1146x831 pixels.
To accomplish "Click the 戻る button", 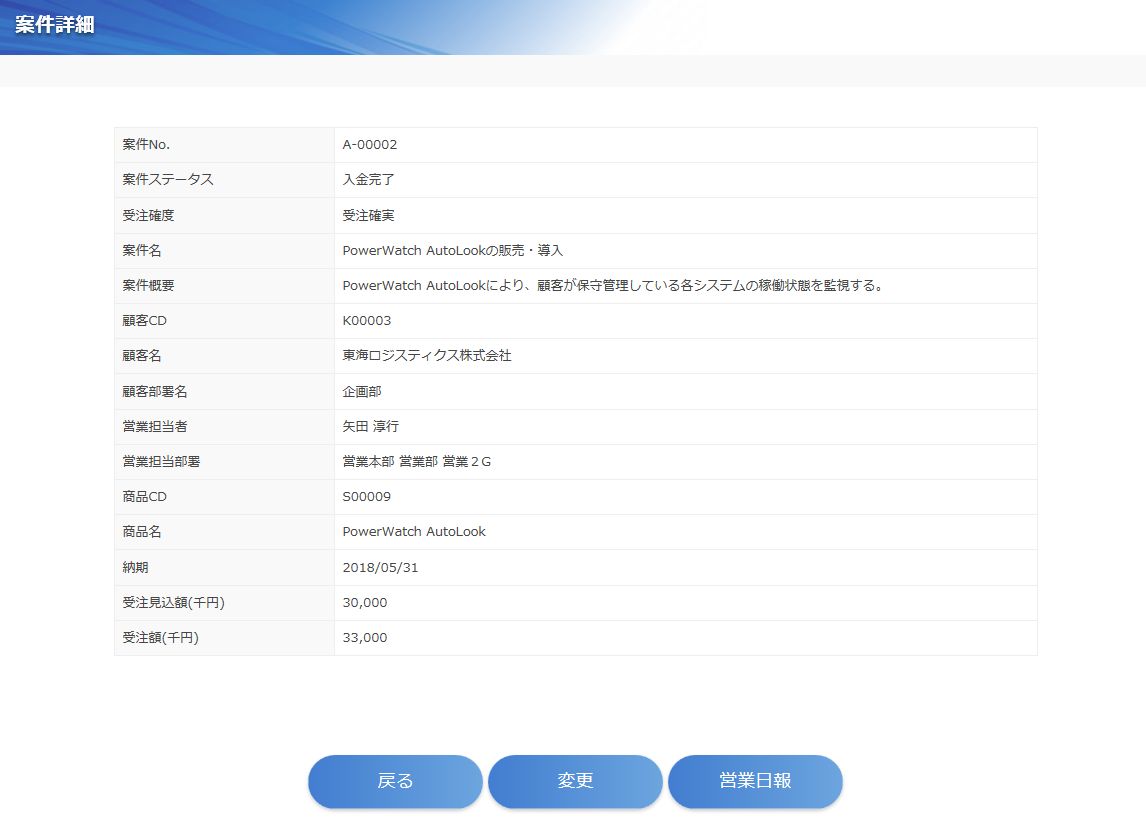I will 395,781.
